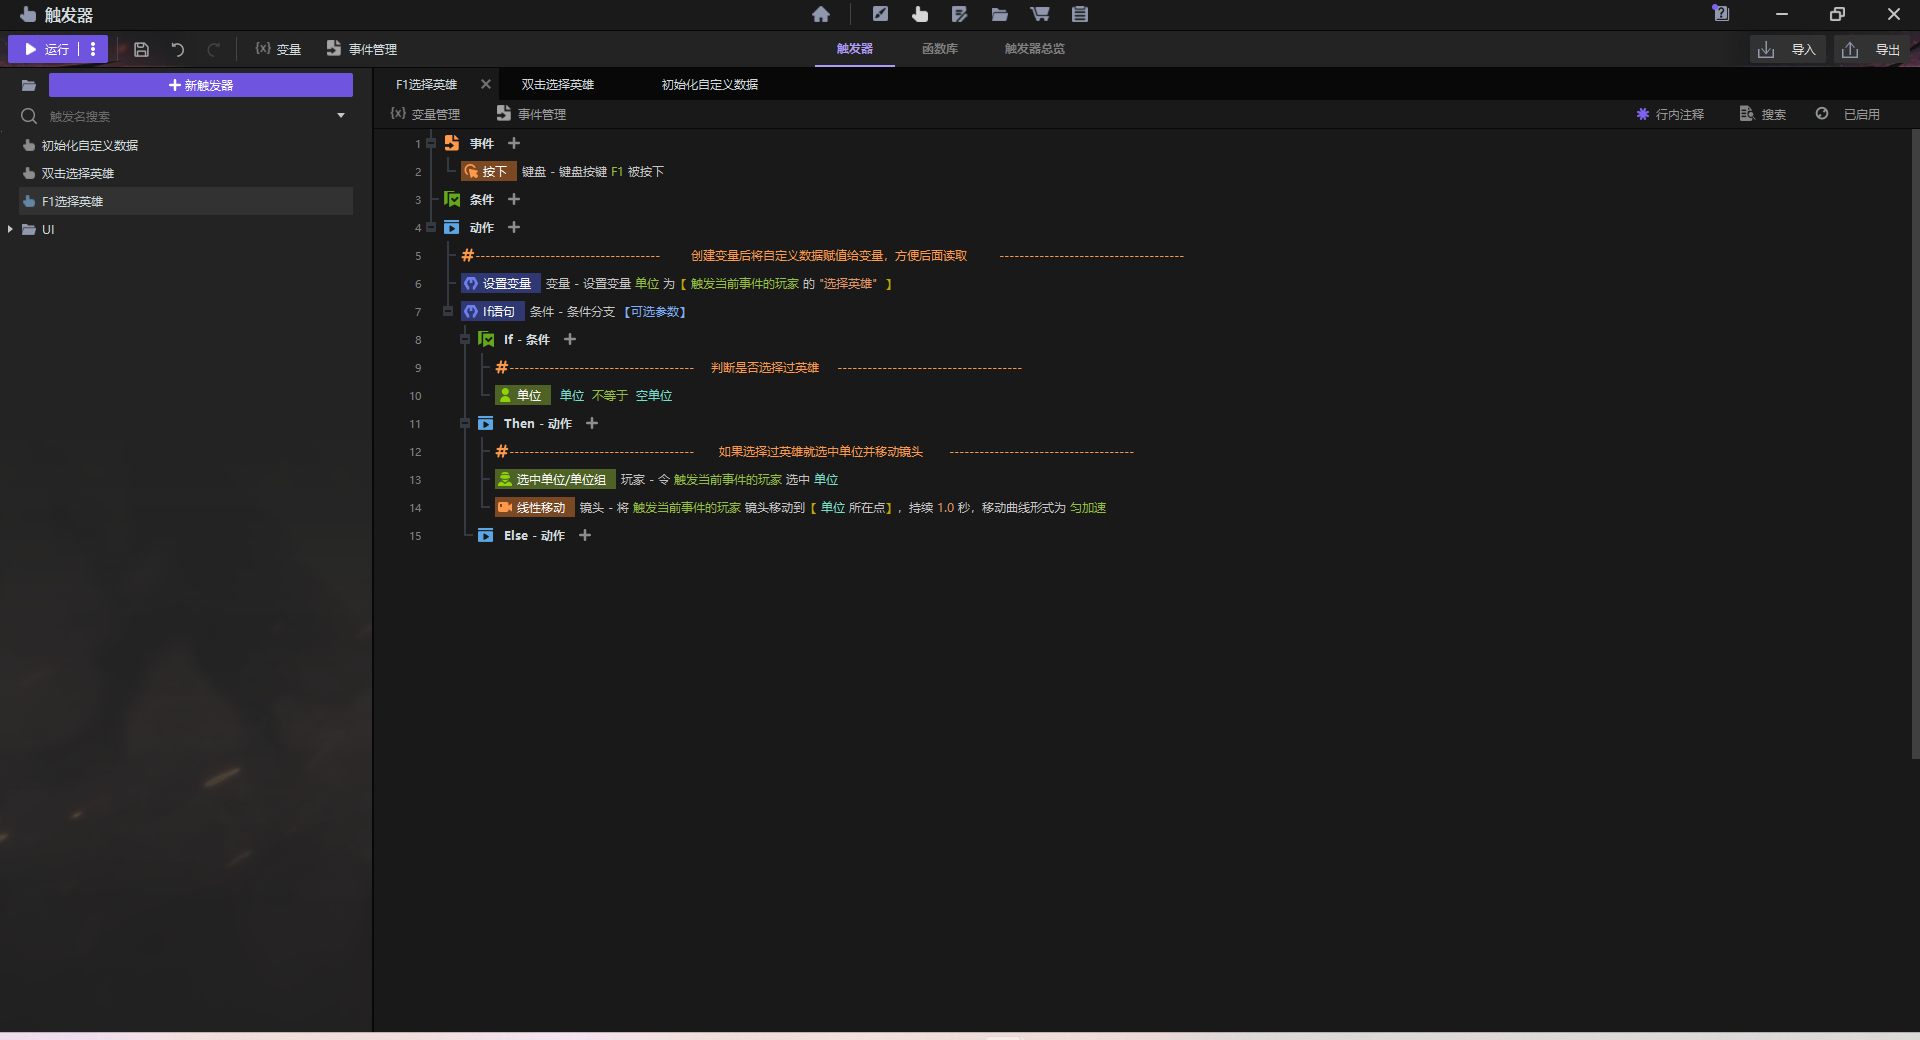Add an action with the plus beside 动作
This screenshot has height=1040, width=1920.
coord(514,228)
